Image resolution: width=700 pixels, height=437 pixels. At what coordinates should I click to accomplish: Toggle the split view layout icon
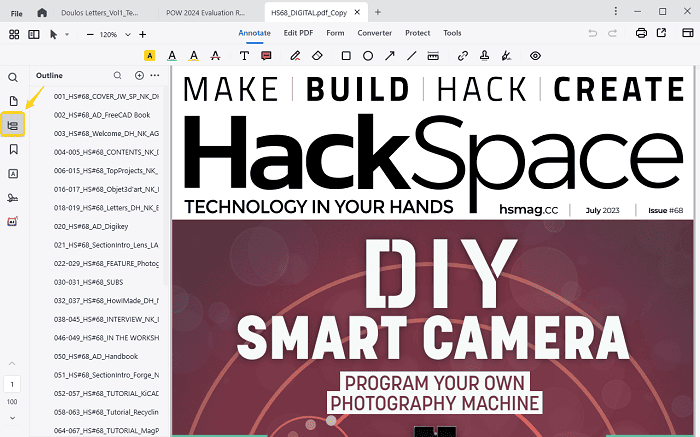[34, 34]
